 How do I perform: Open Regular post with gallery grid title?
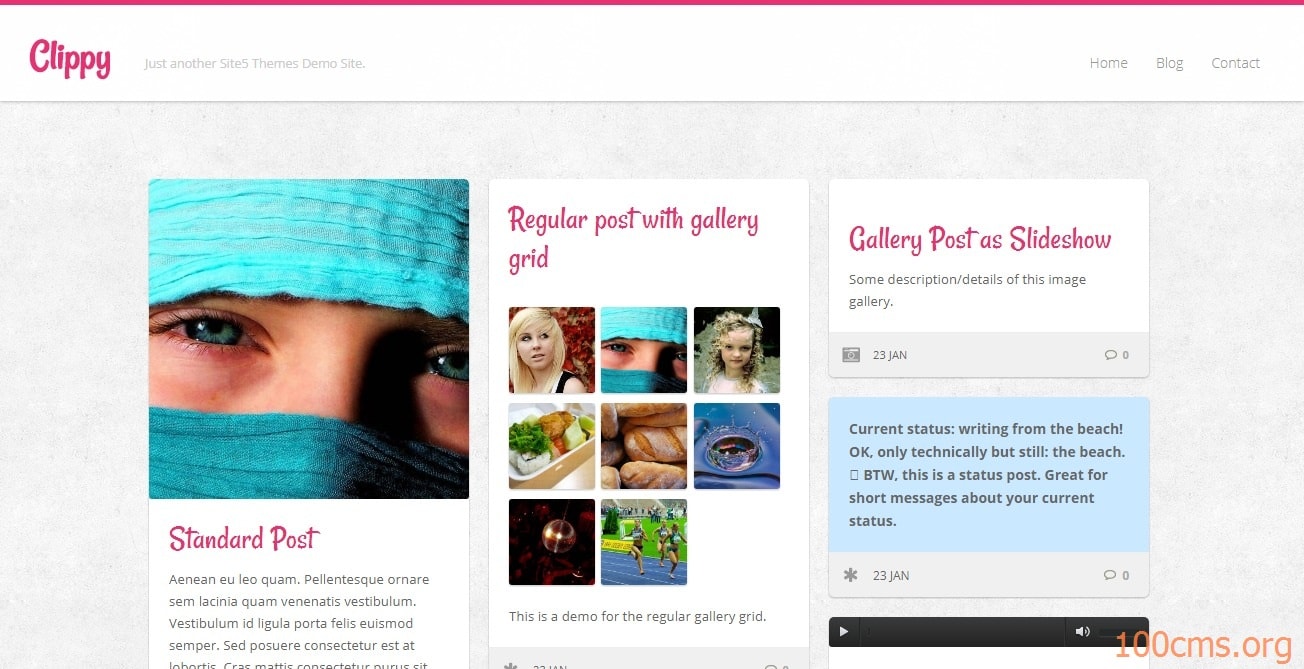633,238
